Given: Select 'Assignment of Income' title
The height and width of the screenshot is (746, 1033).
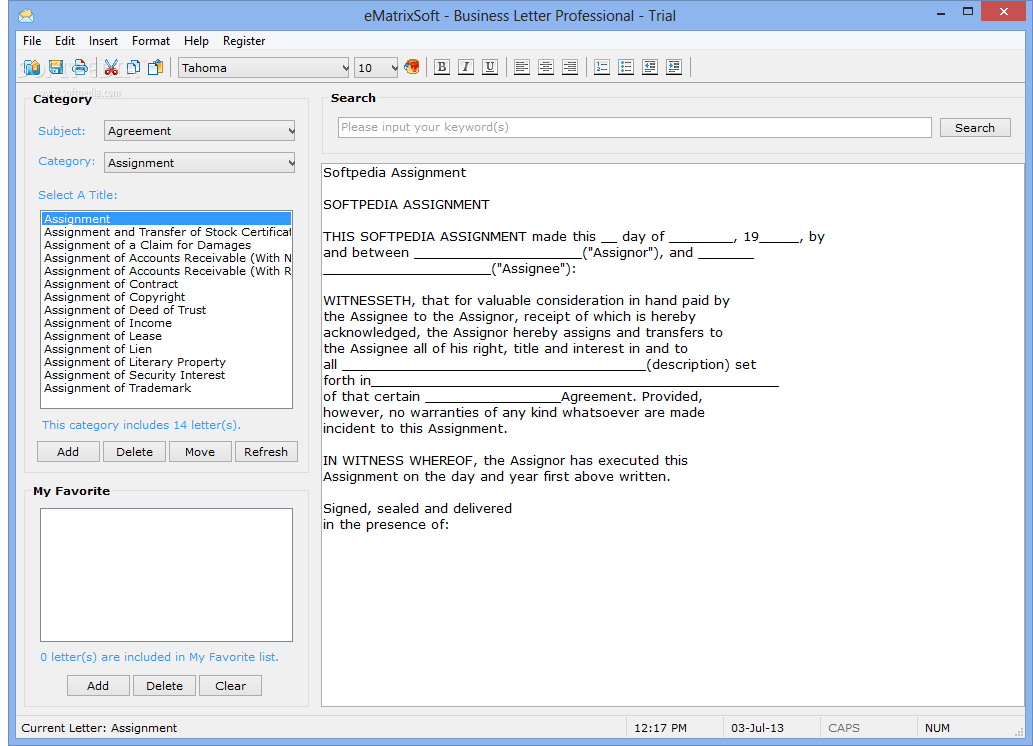Looking at the screenshot, I should pos(167,323).
